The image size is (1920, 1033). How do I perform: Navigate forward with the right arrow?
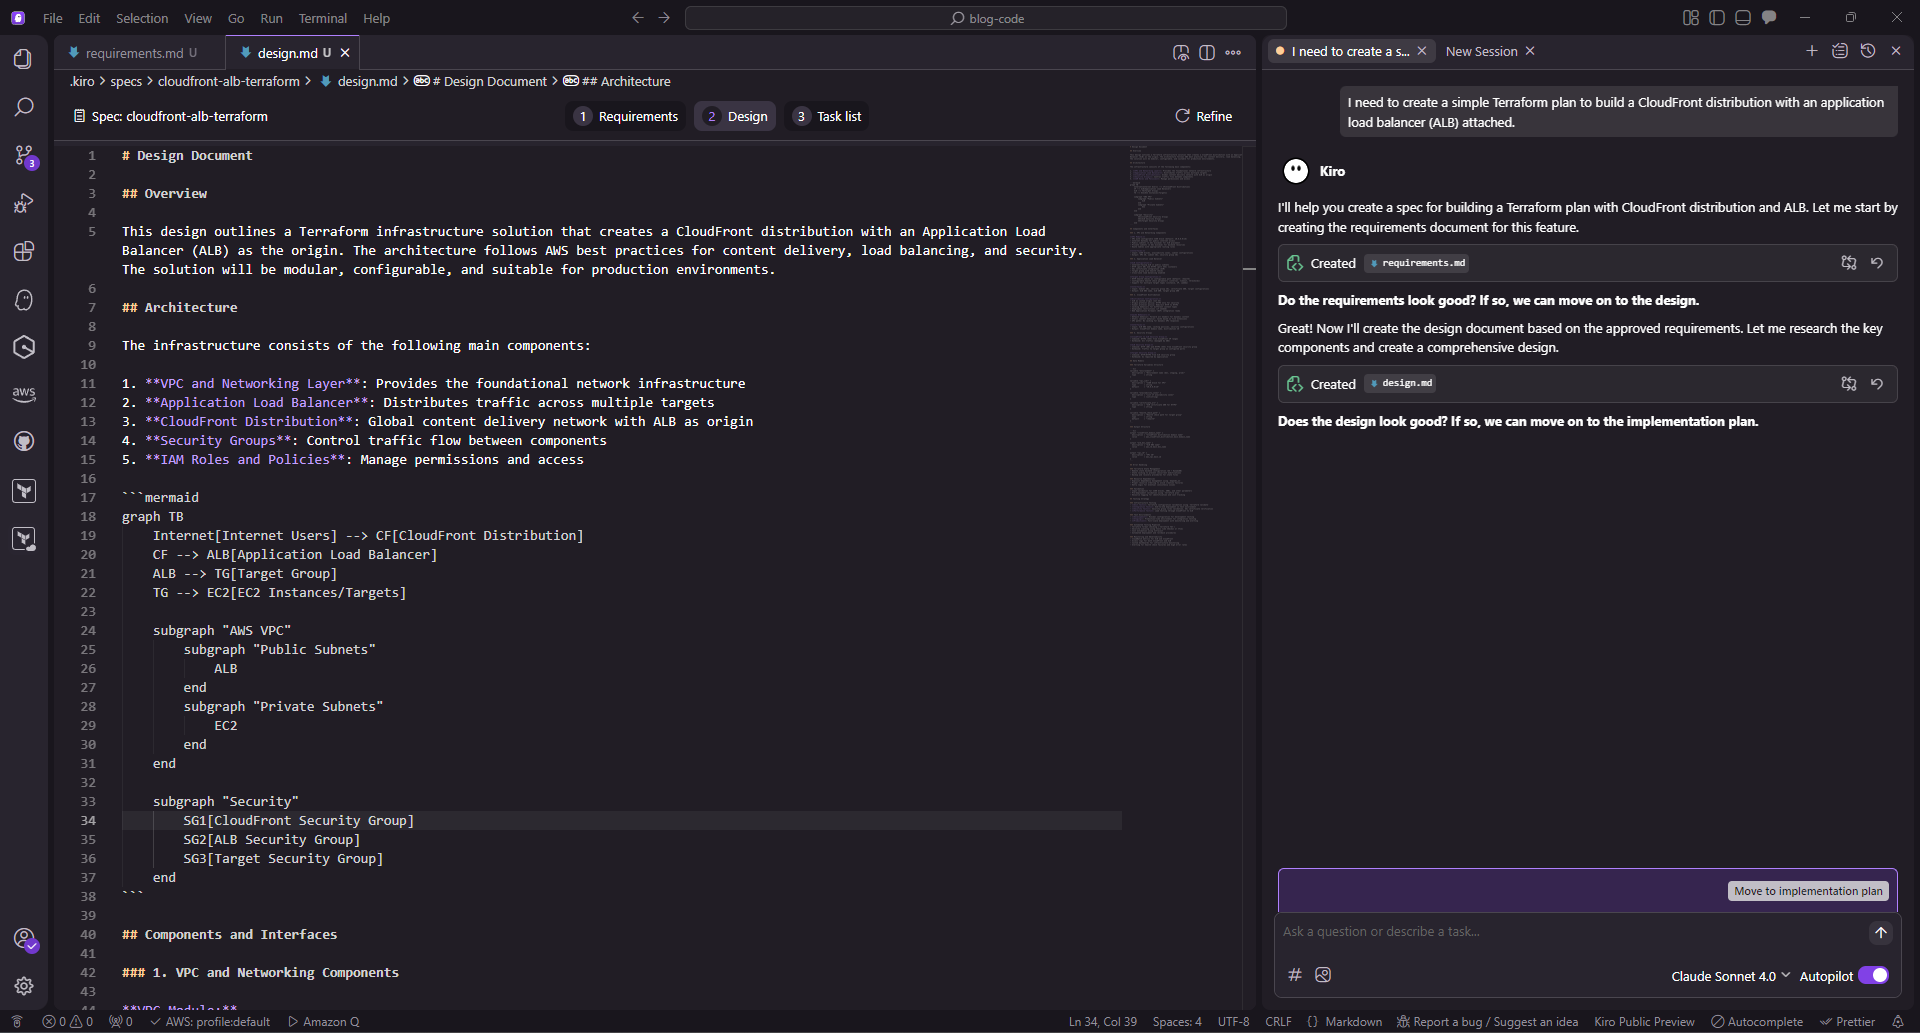point(664,18)
